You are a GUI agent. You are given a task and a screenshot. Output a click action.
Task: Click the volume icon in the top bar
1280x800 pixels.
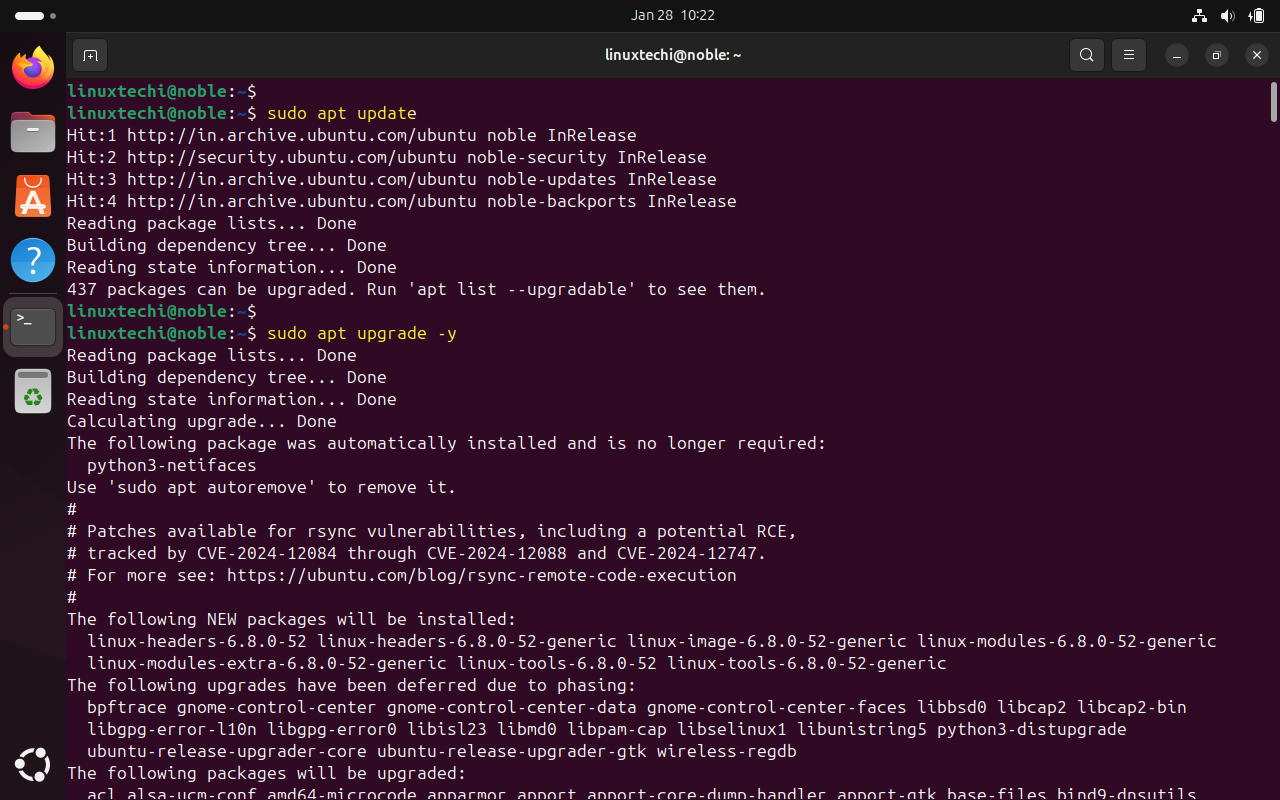point(1228,16)
